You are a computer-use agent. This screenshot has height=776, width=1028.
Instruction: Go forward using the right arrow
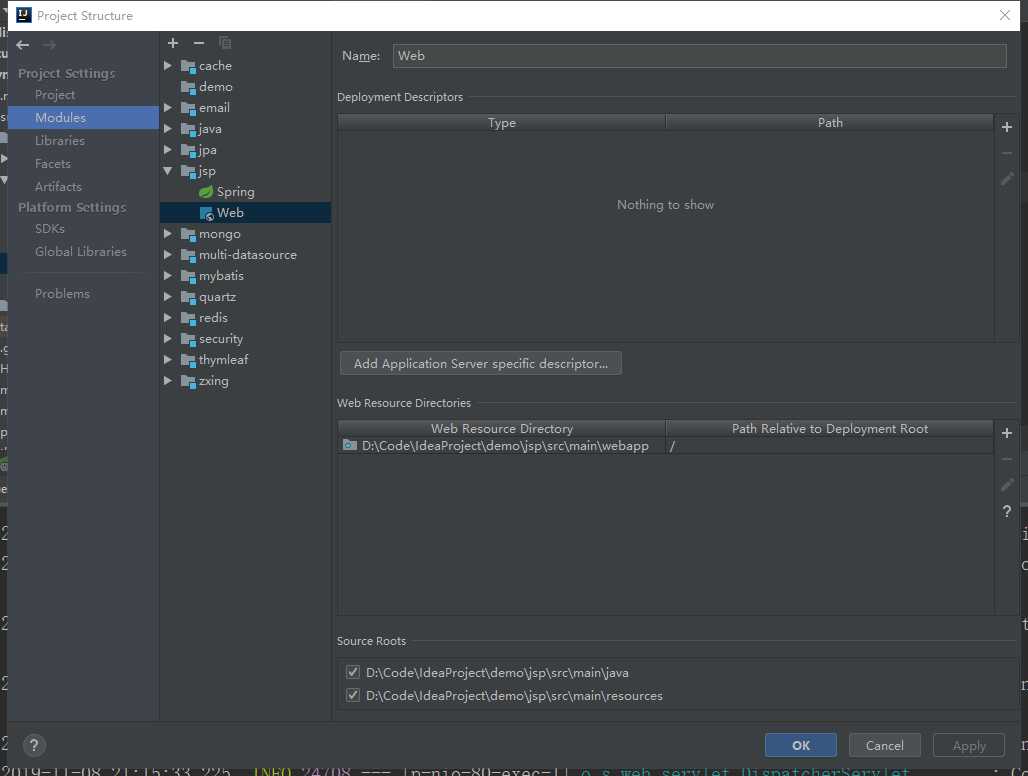49,45
